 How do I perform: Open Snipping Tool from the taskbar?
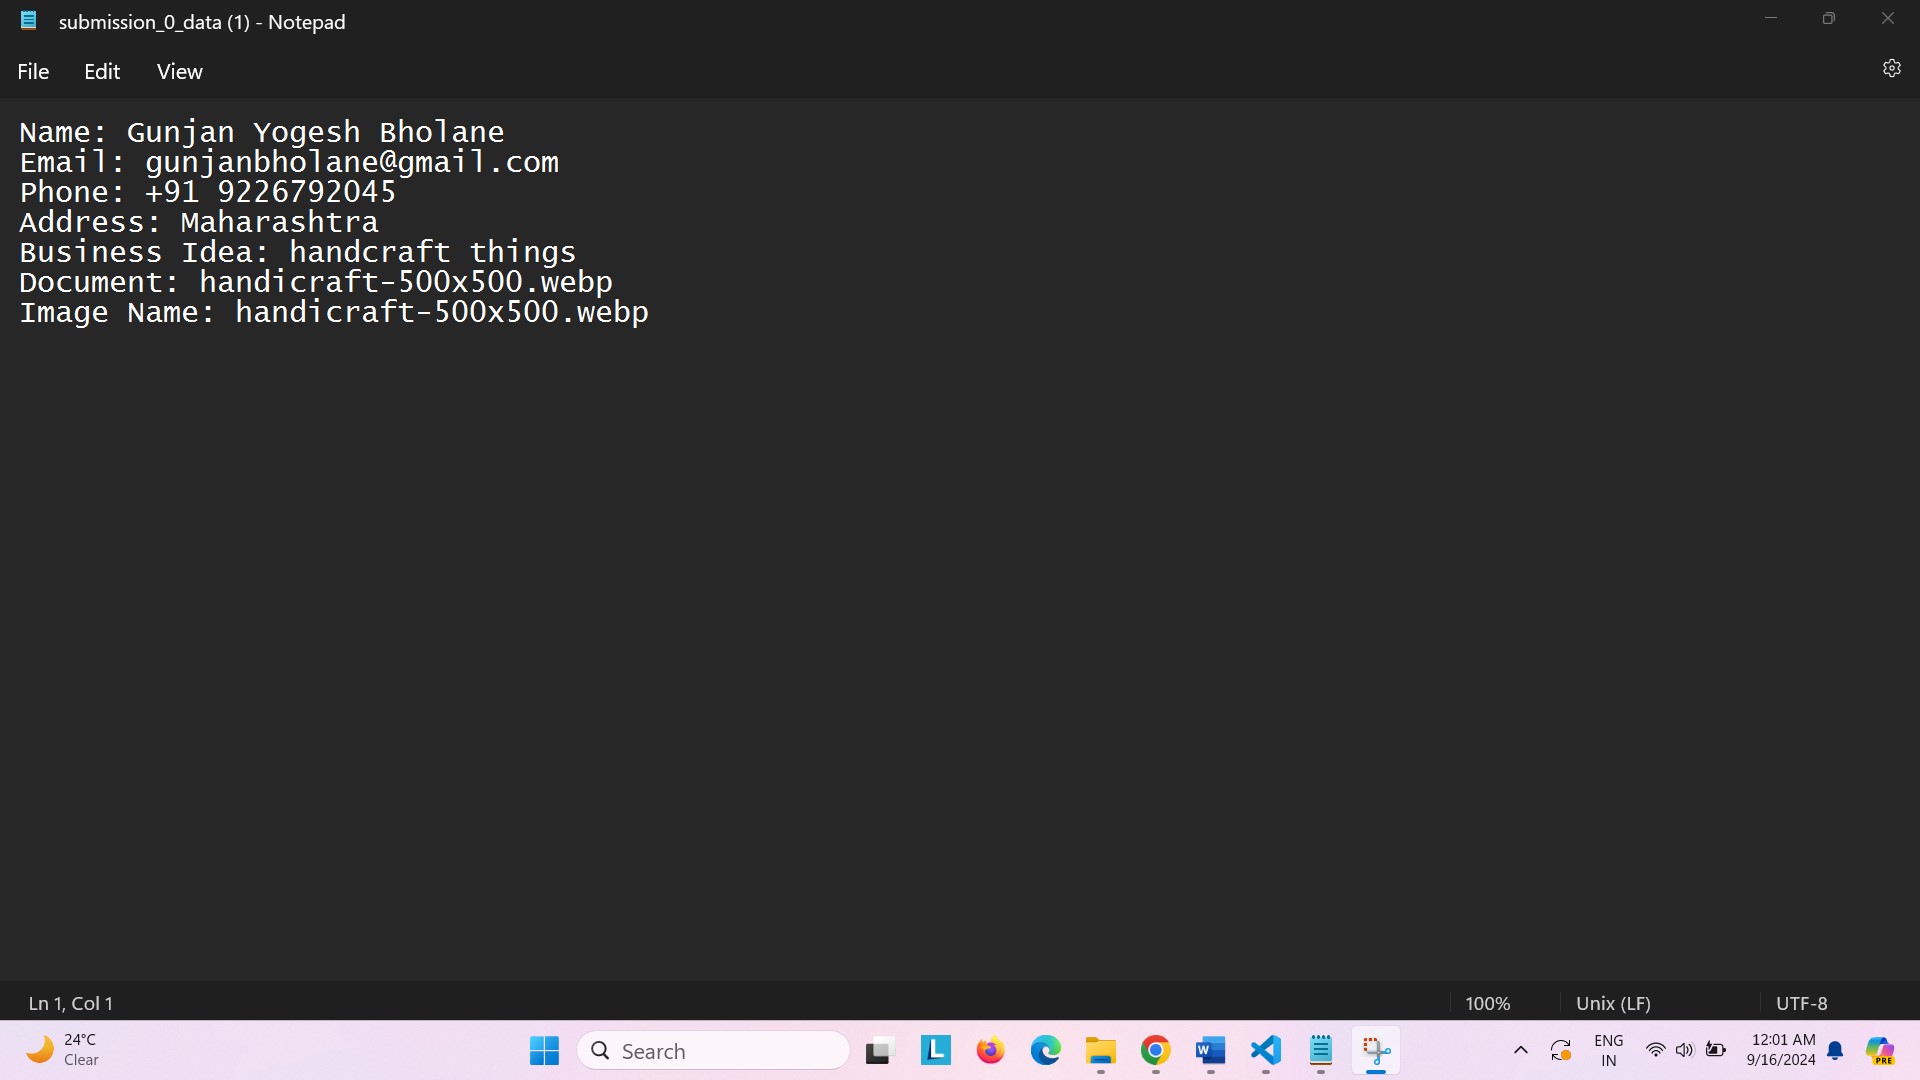(x=1376, y=1051)
